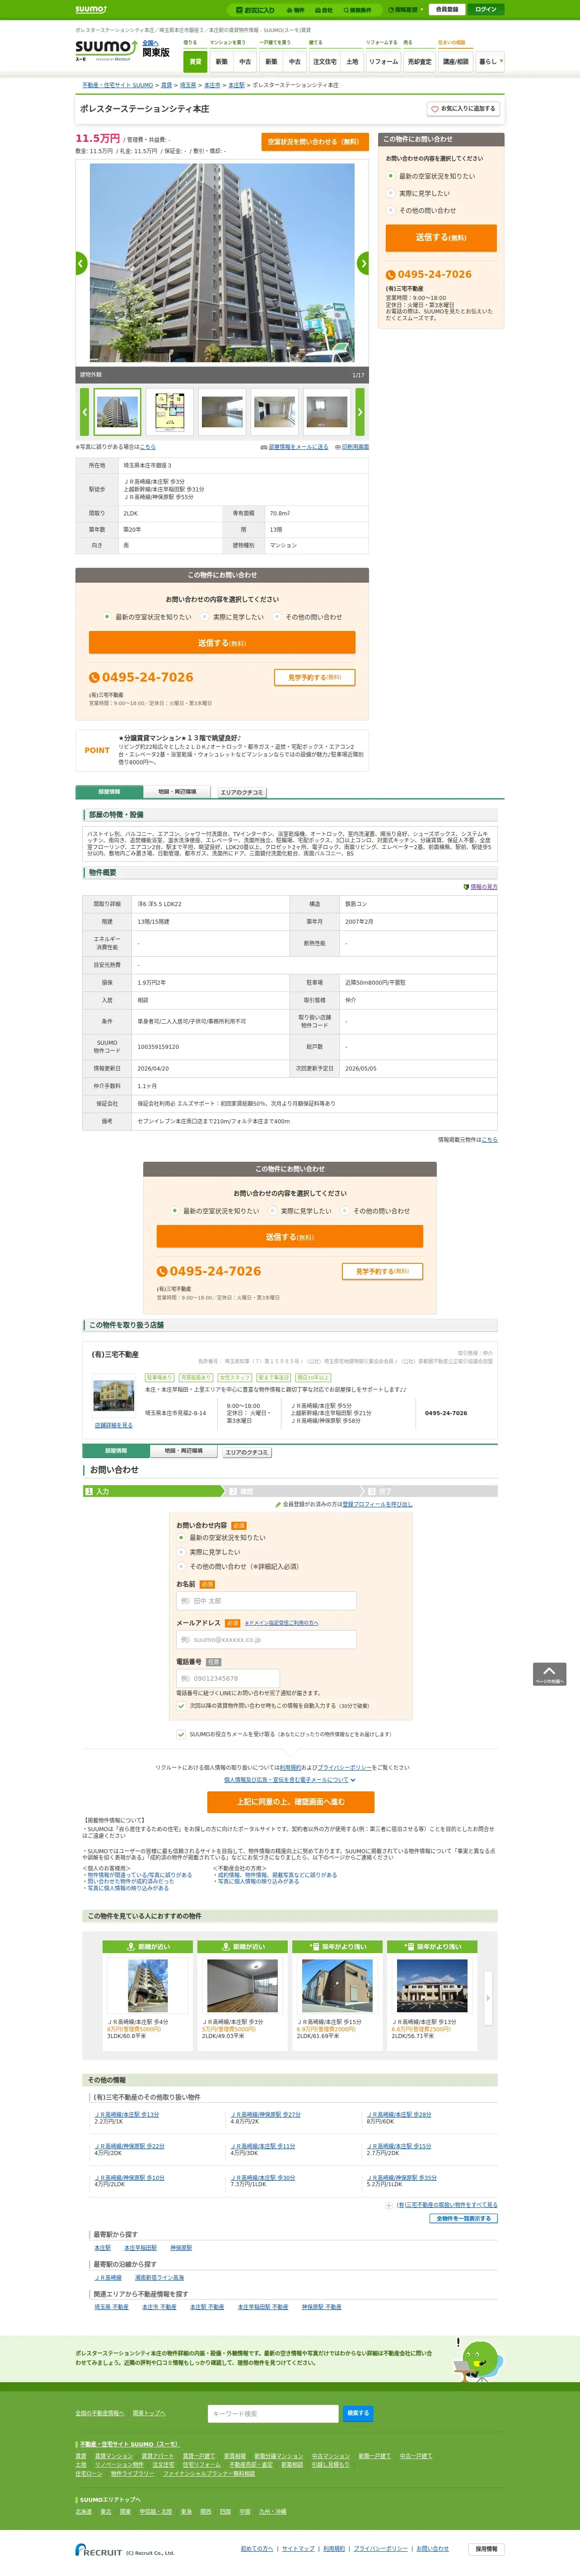Image resolution: width=580 pixels, height=2576 pixels.
Task: Click the Recruit logo in the footer
Action: pos(98,2550)
